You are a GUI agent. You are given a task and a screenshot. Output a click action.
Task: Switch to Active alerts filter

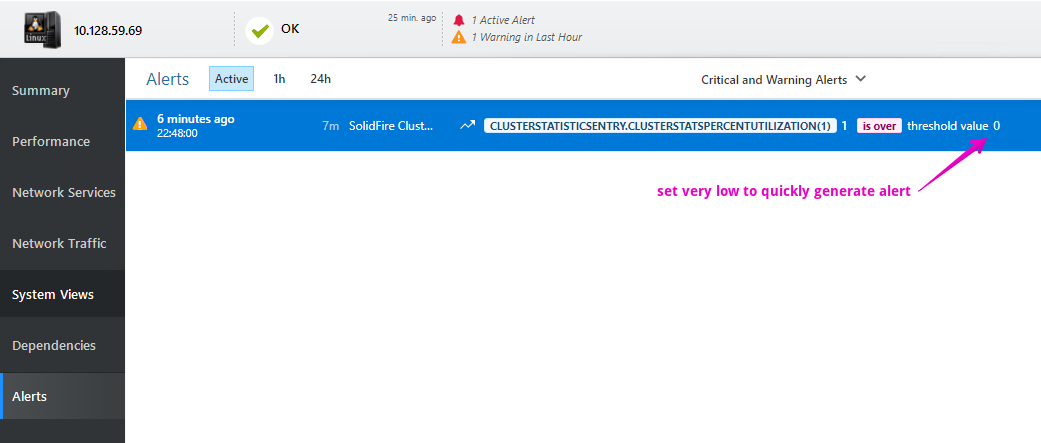click(x=231, y=78)
